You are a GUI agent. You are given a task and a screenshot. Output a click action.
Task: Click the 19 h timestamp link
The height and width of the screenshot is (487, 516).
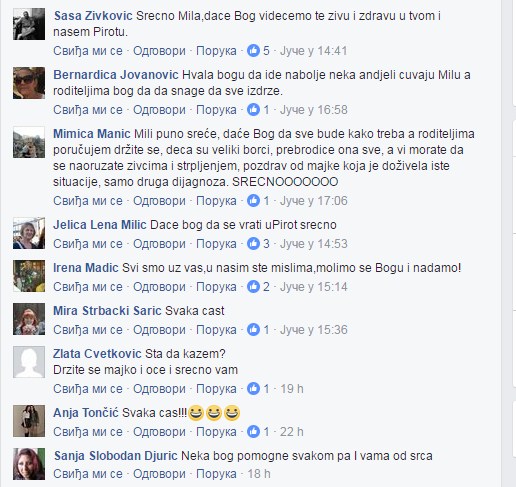[292, 389]
